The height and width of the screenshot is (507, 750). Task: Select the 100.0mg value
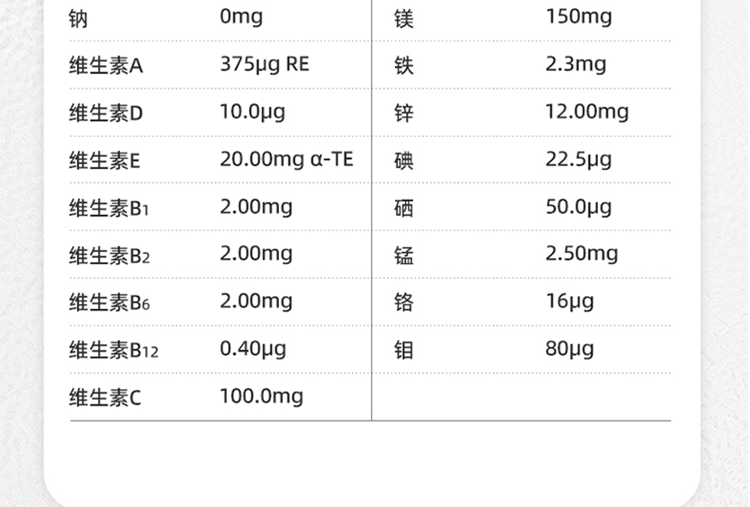point(261,396)
